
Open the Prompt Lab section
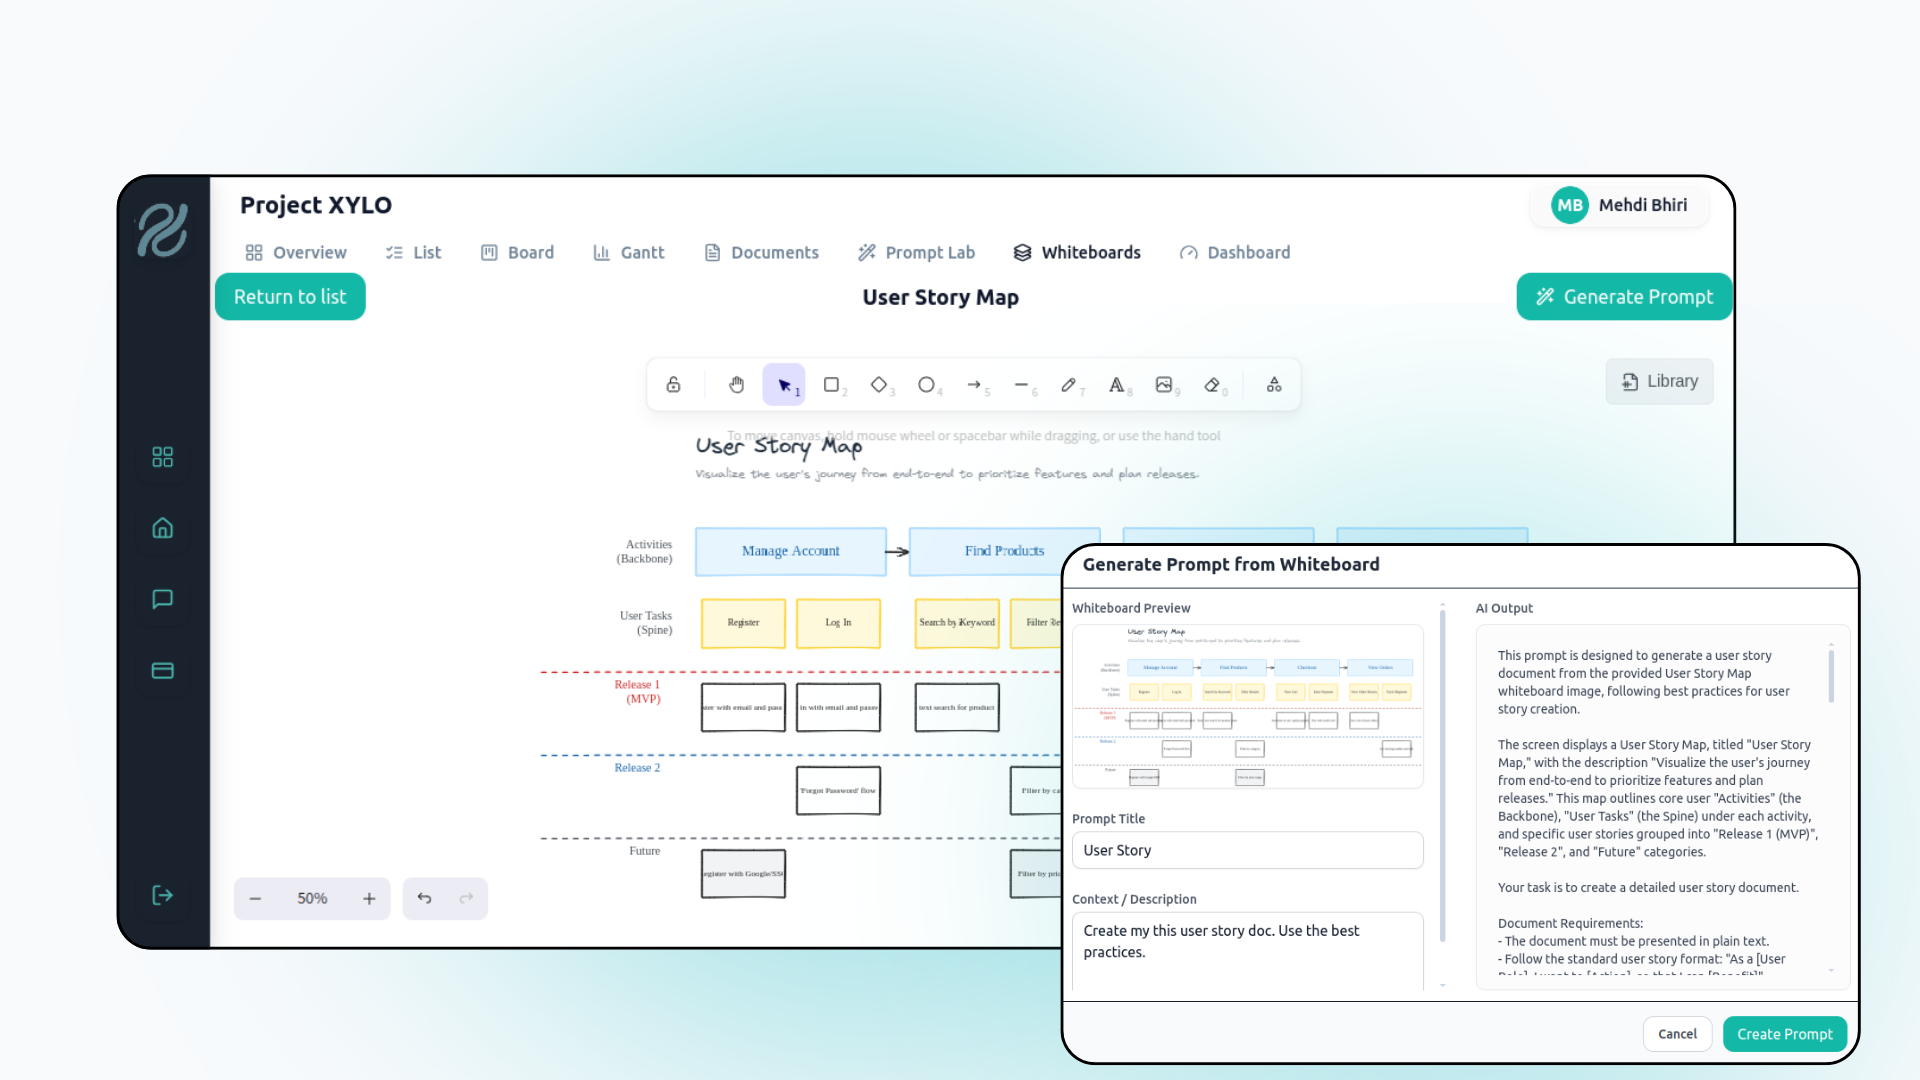(916, 252)
